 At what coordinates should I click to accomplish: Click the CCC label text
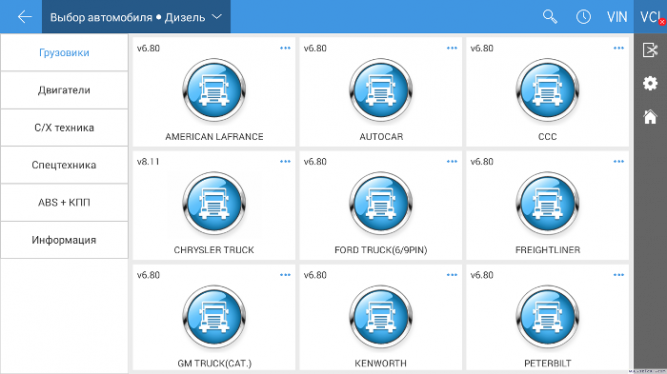tap(547, 137)
